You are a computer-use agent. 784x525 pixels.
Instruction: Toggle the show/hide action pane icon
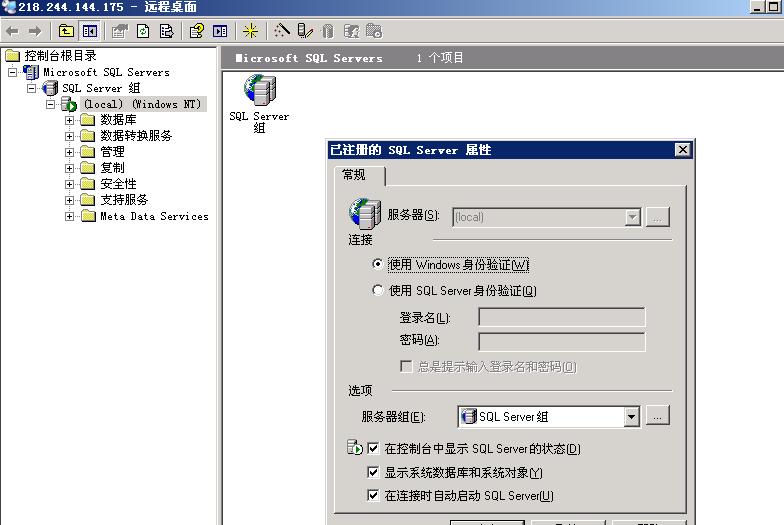220,31
